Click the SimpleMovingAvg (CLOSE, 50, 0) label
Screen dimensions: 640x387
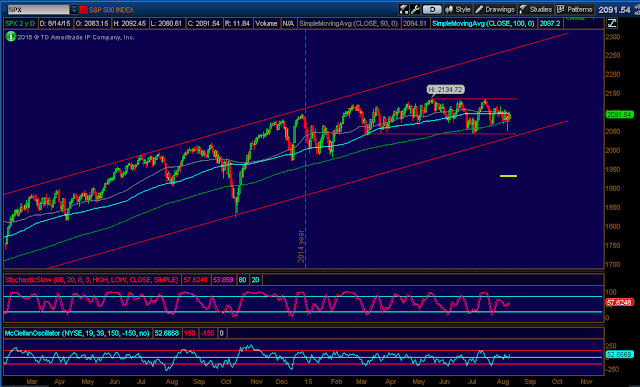(x=349, y=24)
